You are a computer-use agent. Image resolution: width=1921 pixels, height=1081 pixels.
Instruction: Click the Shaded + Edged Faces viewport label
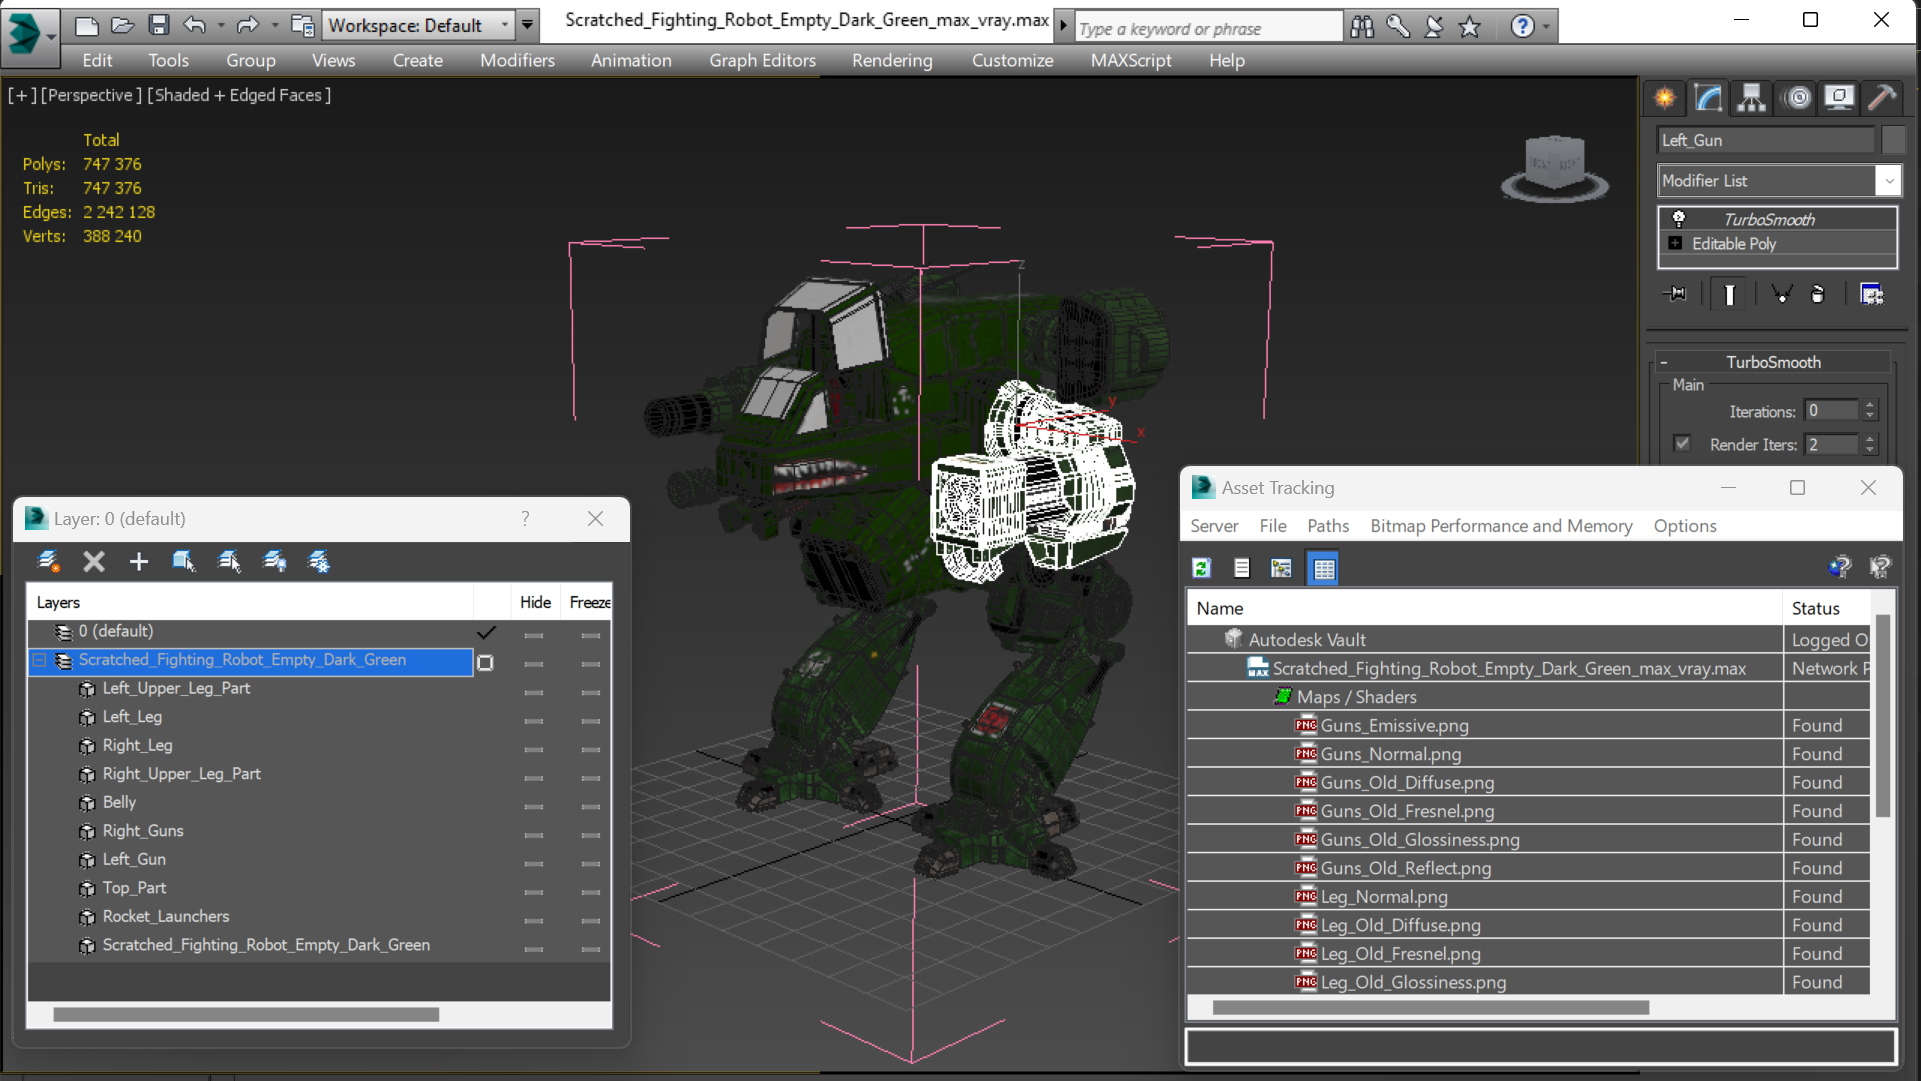[x=239, y=95]
